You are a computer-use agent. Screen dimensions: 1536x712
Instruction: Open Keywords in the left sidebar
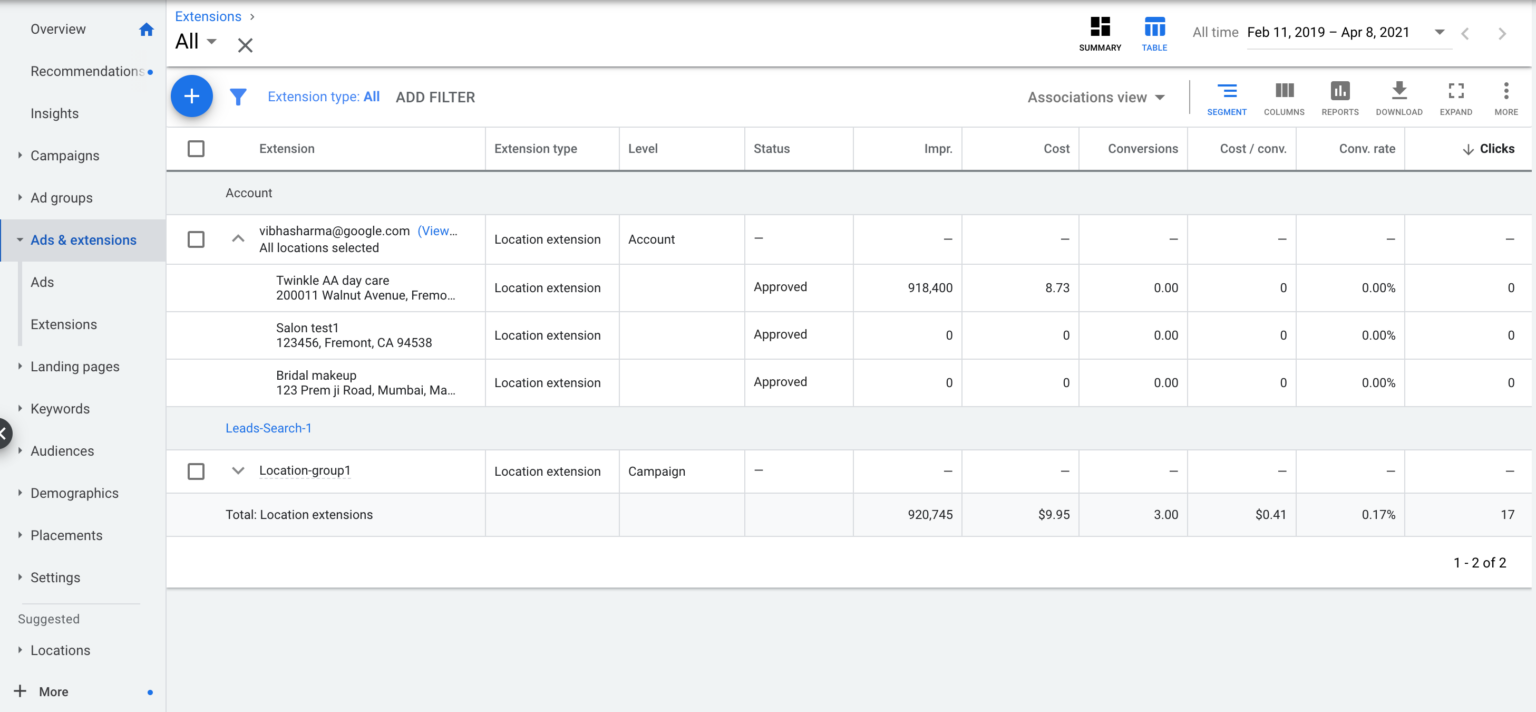[x=60, y=409]
